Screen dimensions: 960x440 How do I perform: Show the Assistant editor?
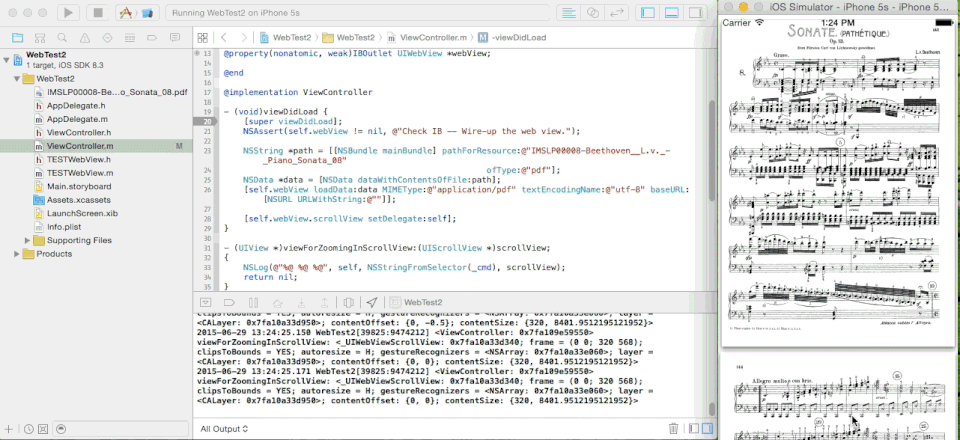pos(593,12)
